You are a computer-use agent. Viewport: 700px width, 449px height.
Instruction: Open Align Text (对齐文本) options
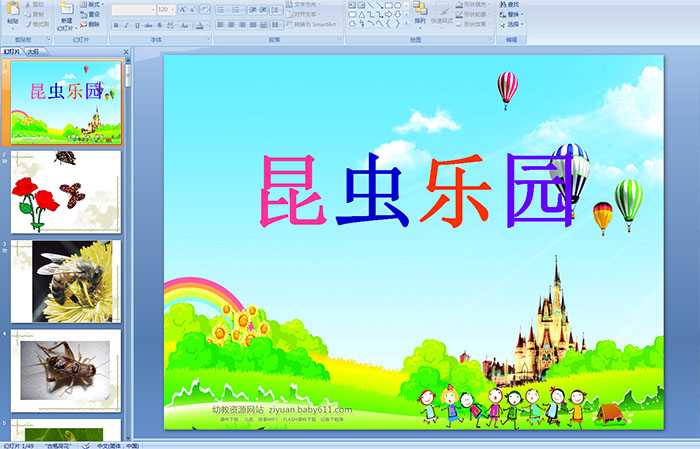tap(303, 14)
